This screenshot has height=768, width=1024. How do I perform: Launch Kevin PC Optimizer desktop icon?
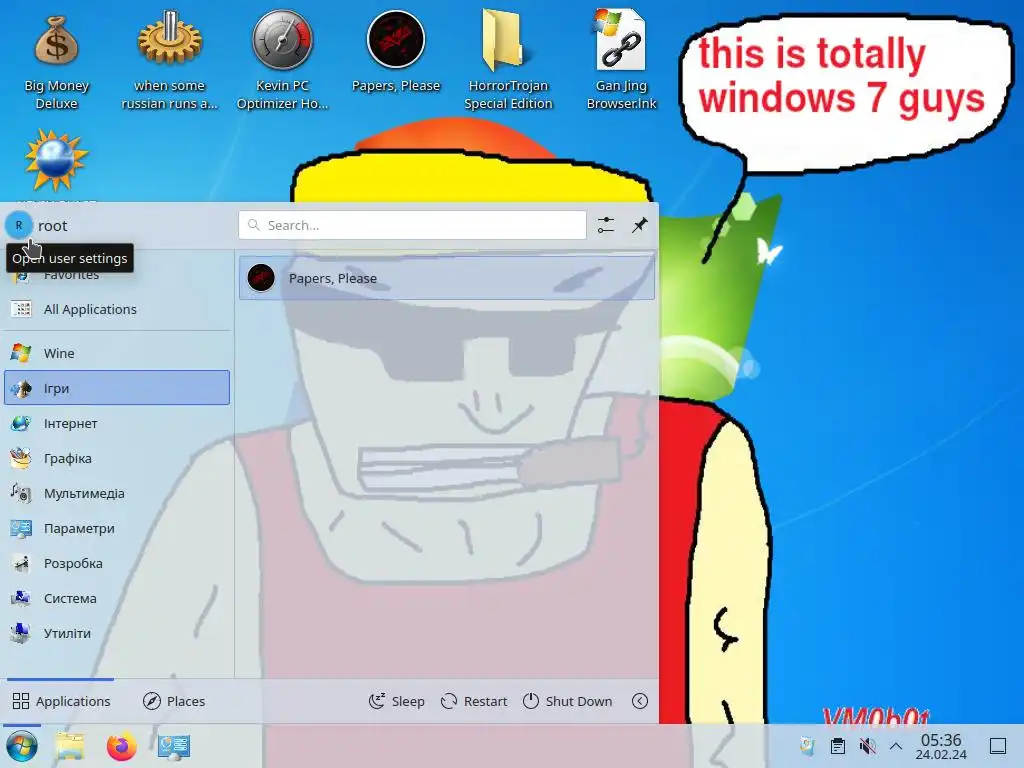coord(282,60)
